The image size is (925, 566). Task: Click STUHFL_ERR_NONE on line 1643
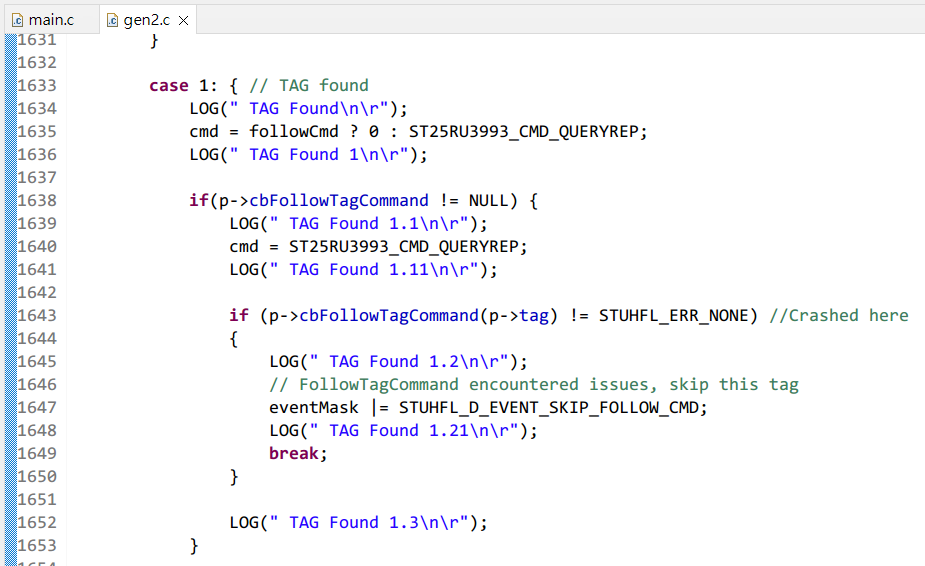pyautogui.click(x=674, y=316)
